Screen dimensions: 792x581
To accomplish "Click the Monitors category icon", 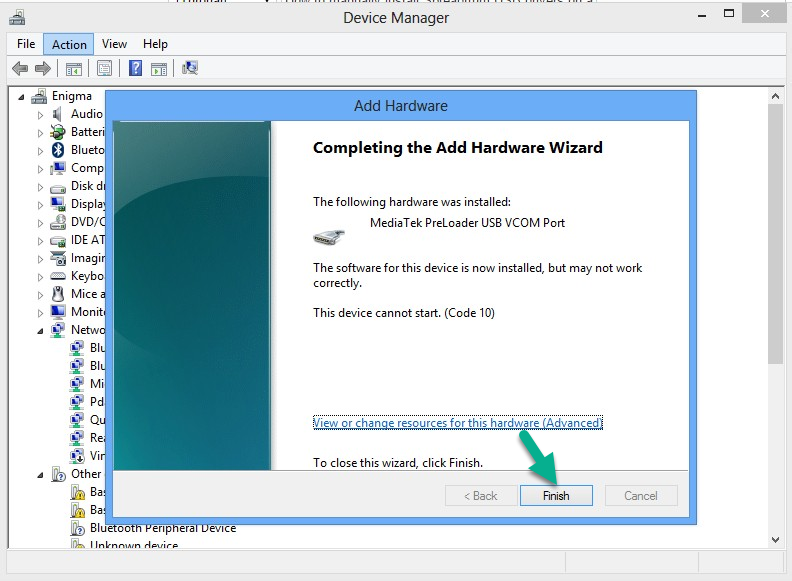I will [58, 312].
